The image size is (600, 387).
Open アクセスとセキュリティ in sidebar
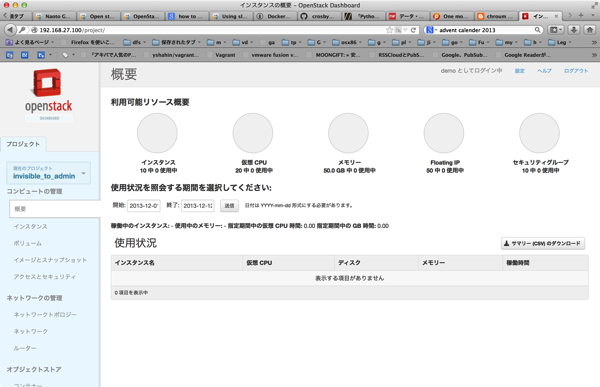point(45,277)
